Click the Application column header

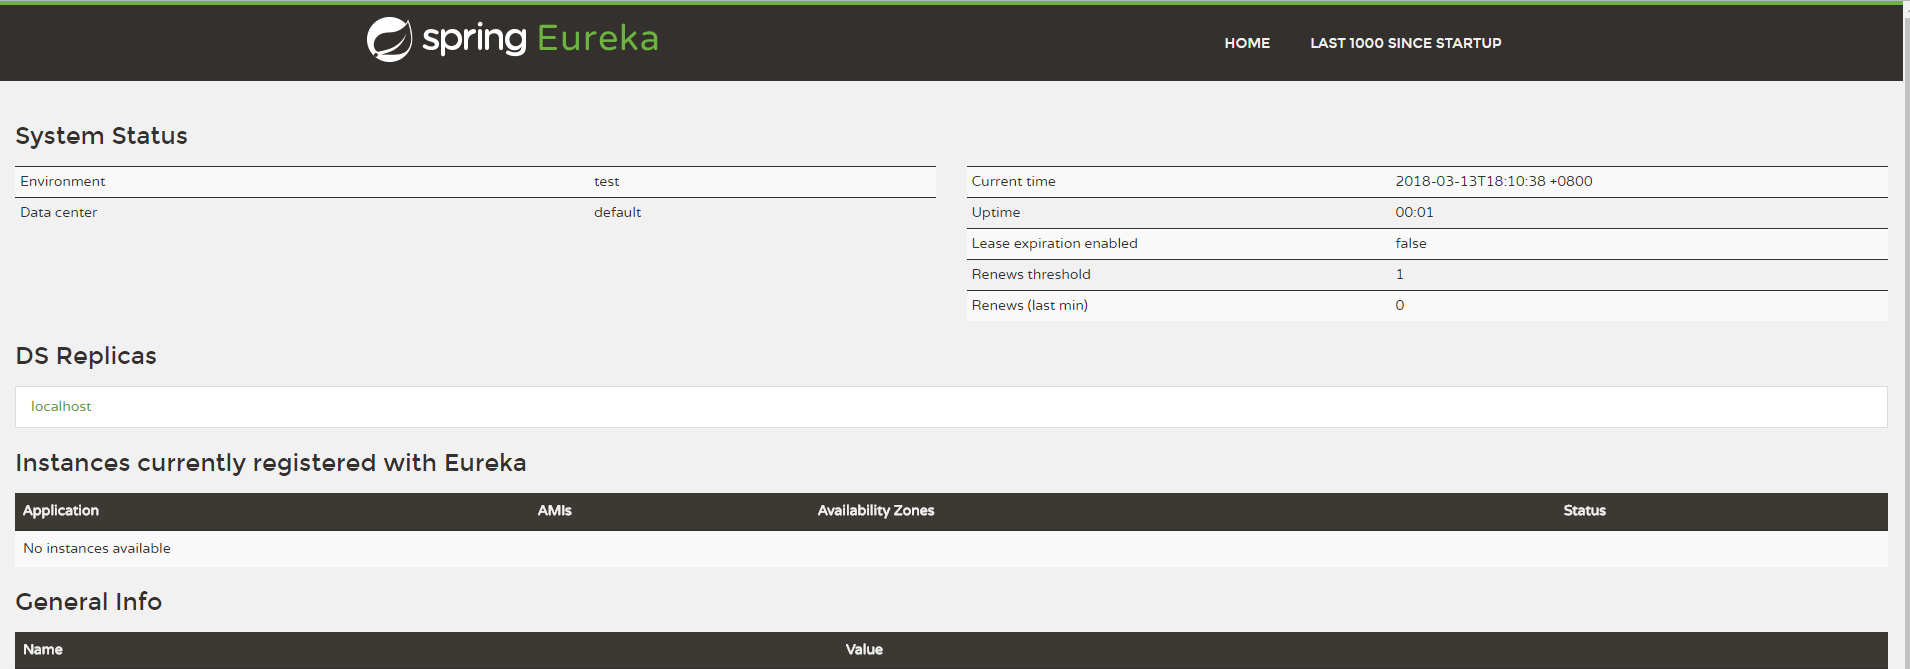click(61, 510)
